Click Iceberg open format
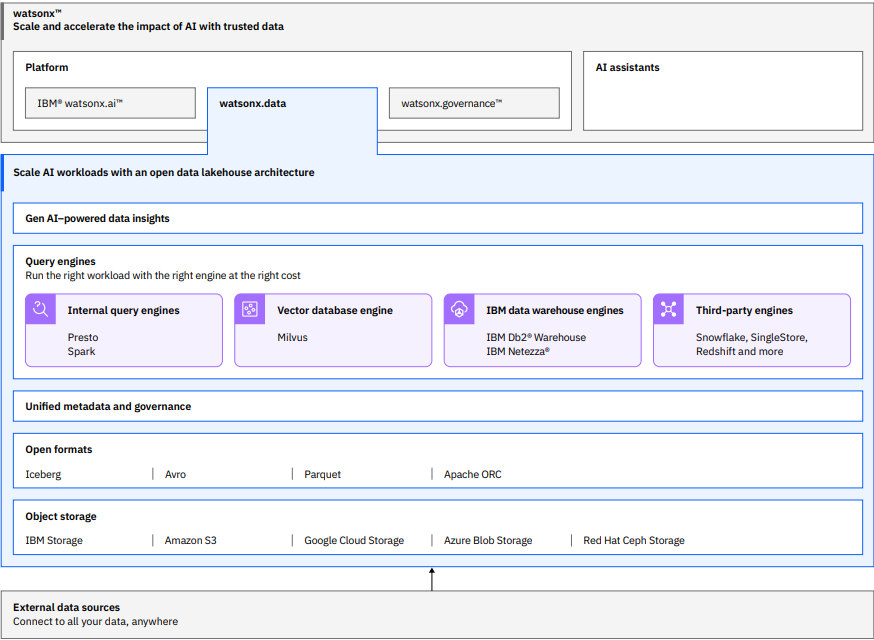The height and width of the screenshot is (640, 874). click(43, 474)
